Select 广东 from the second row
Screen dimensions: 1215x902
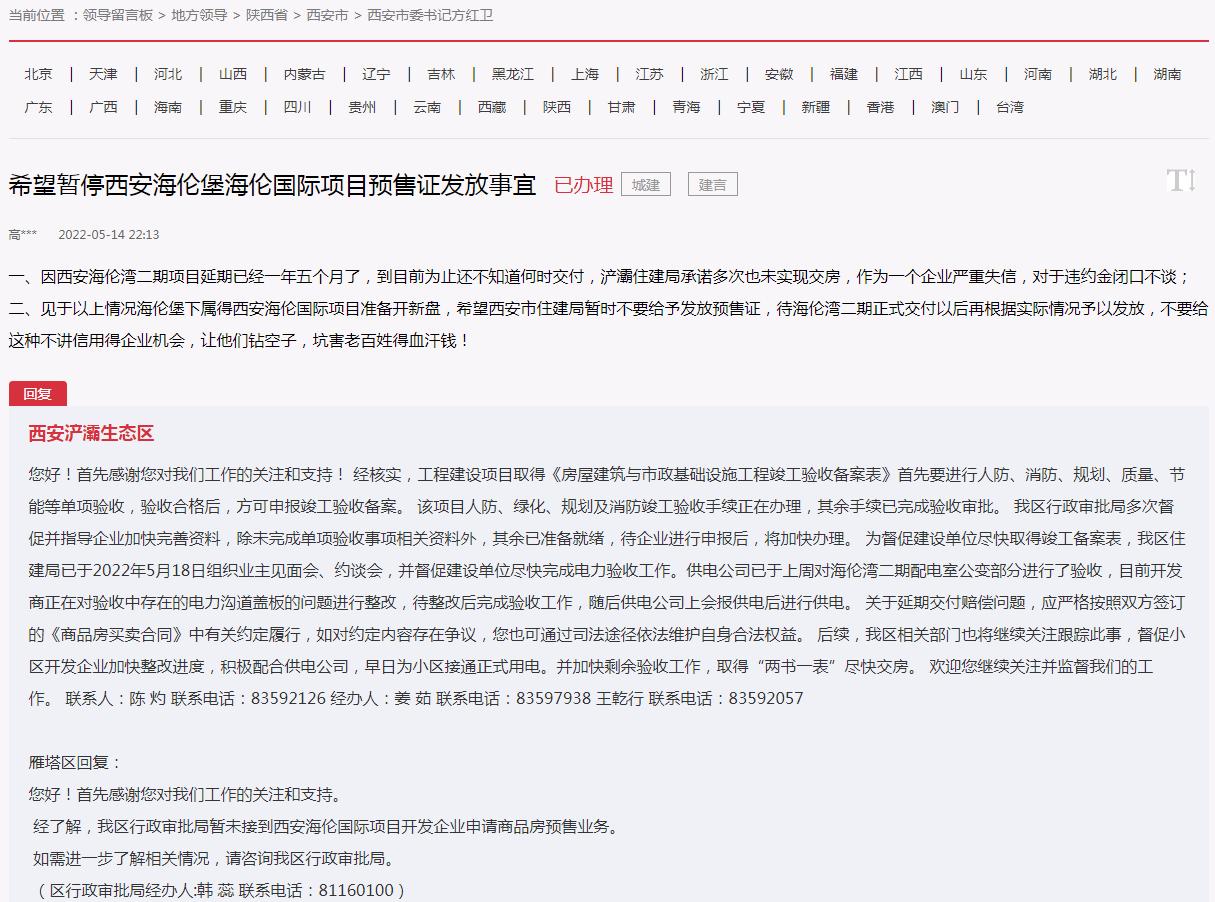pos(39,107)
